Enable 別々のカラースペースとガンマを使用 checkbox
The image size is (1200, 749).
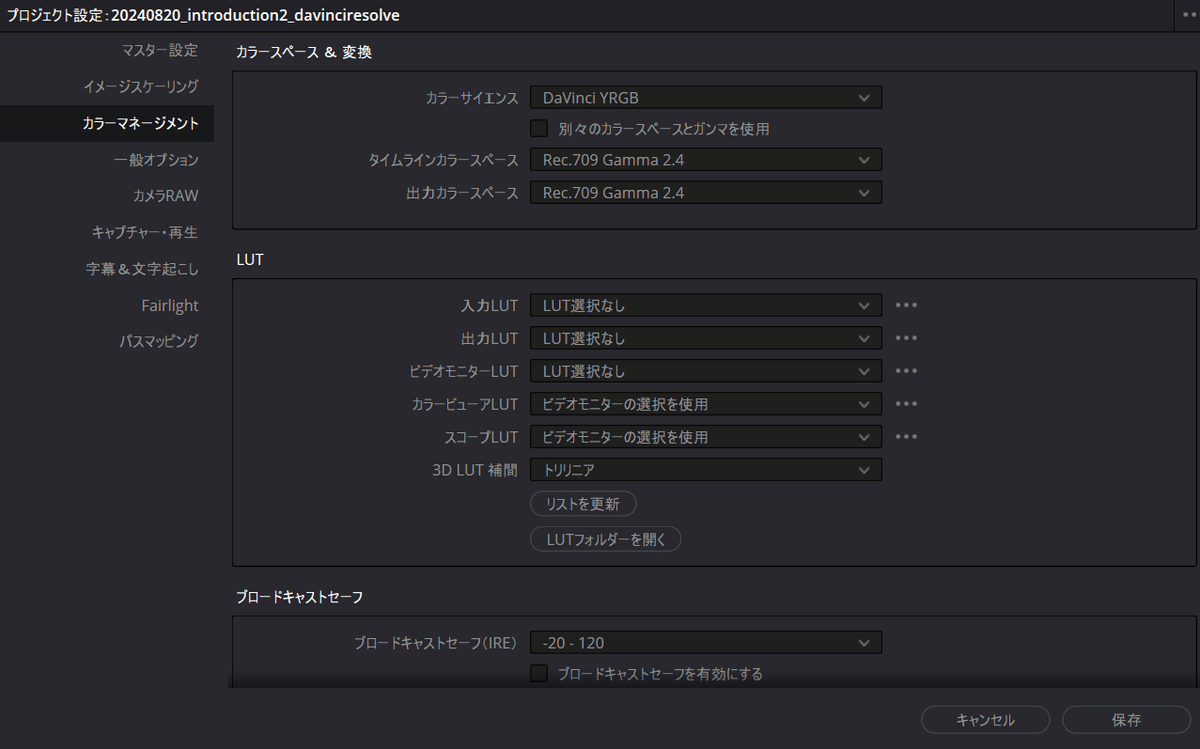pos(539,128)
